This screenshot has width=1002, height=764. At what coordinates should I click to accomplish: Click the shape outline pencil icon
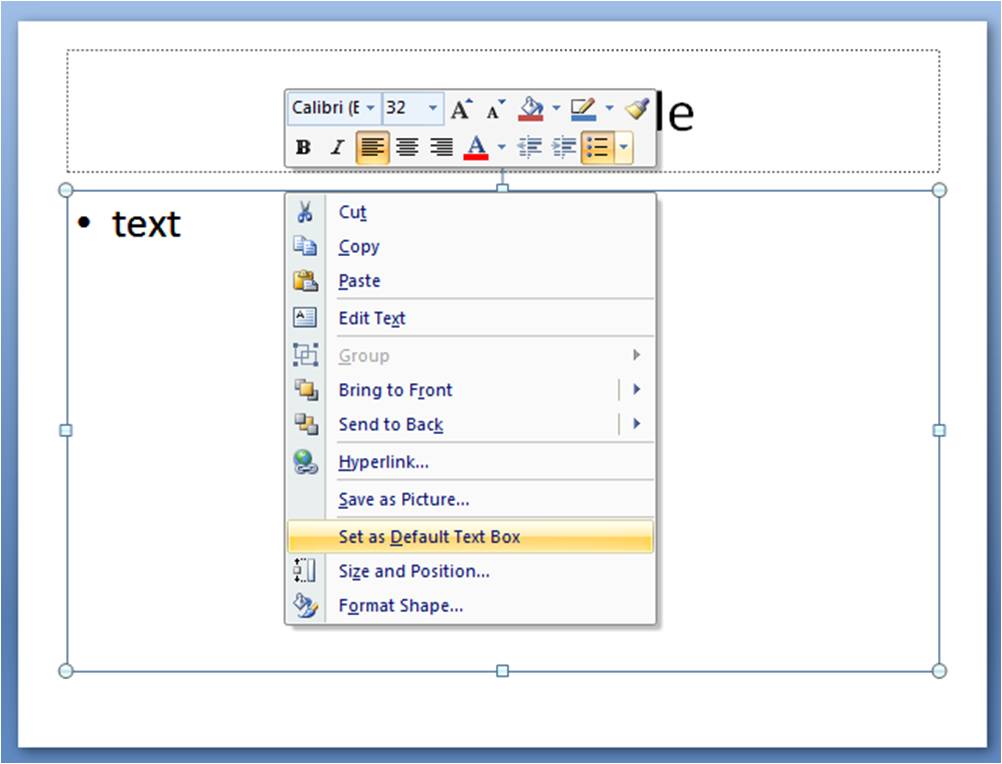click(x=582, y=107)
